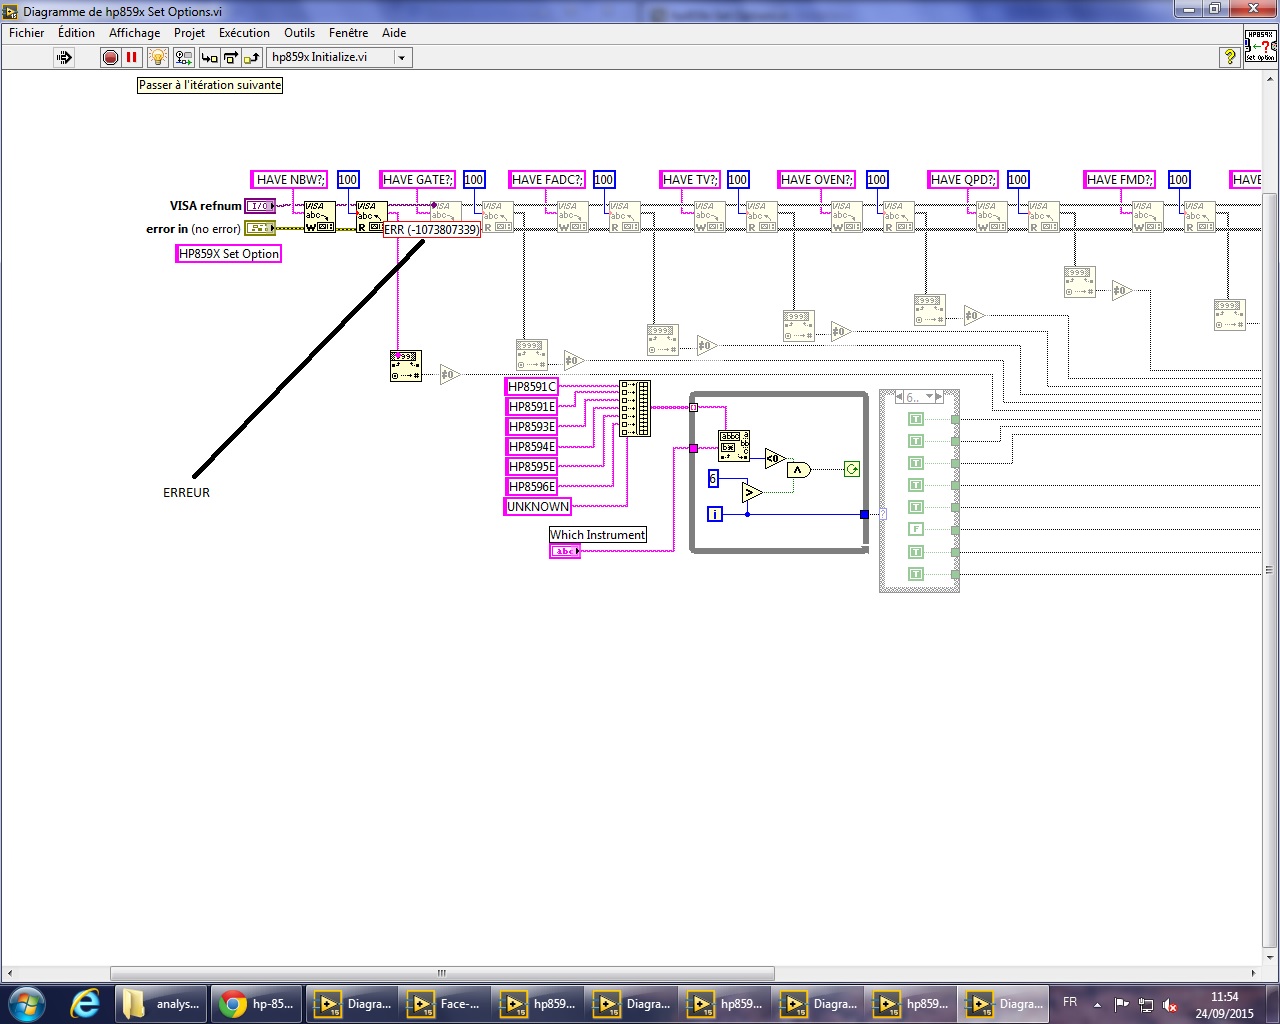
Task: Open the Windows Start menu
Action: 26,1003
